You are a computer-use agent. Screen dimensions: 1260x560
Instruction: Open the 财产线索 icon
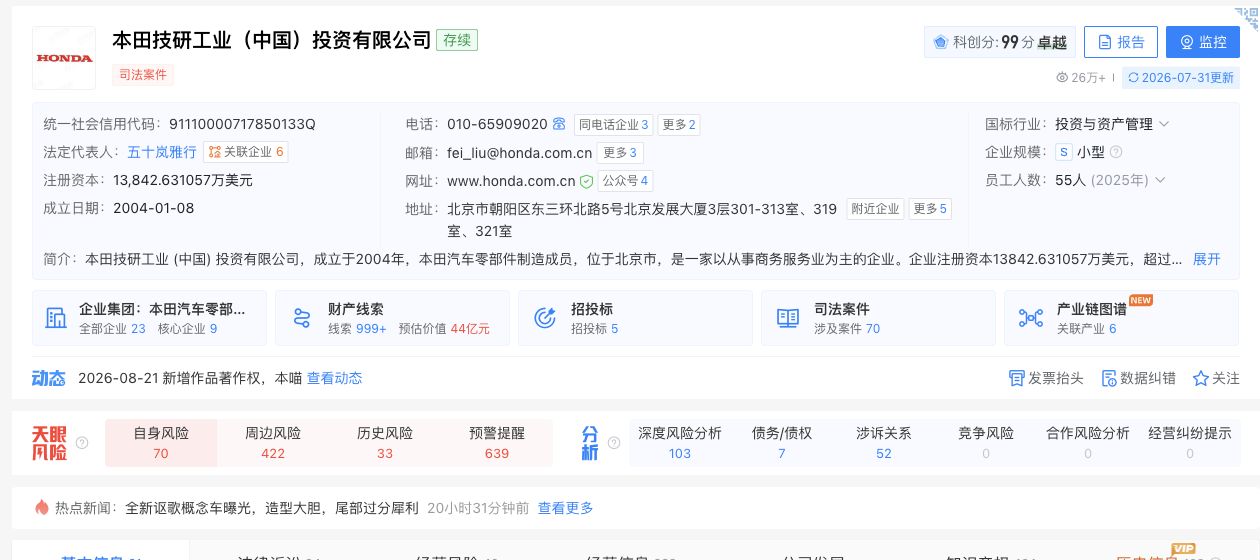point(302,318)
